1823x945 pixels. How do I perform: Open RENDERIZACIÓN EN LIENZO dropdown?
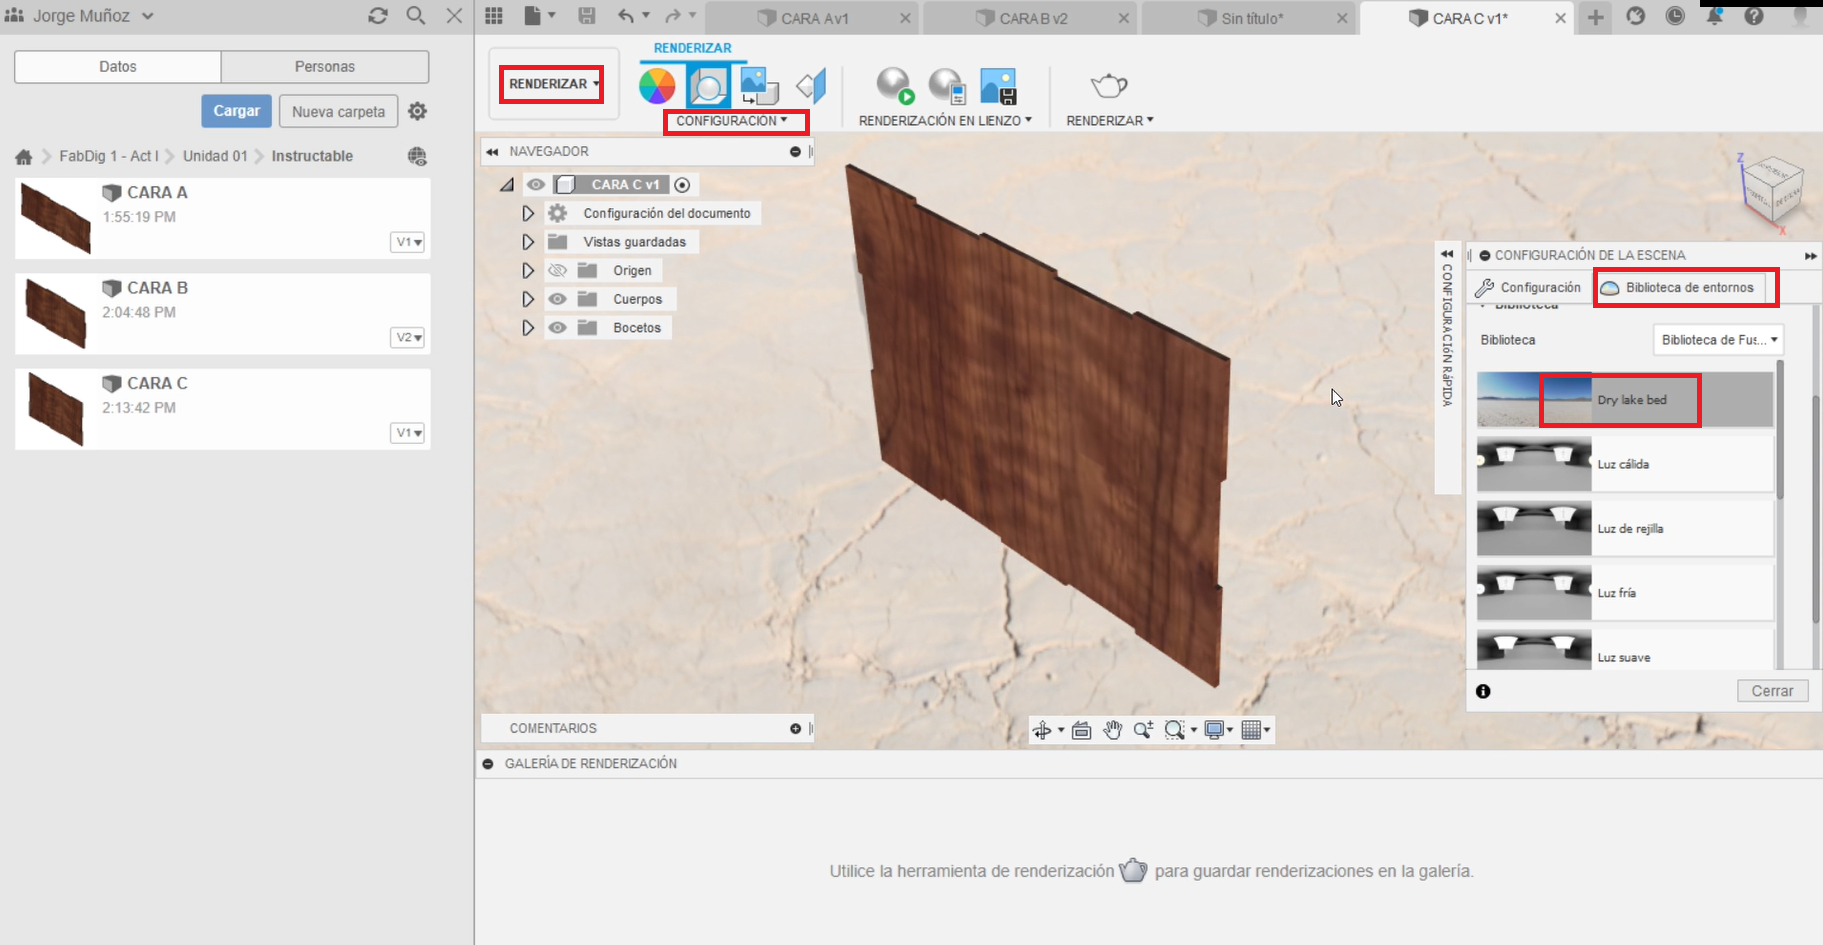click(945, 121)
